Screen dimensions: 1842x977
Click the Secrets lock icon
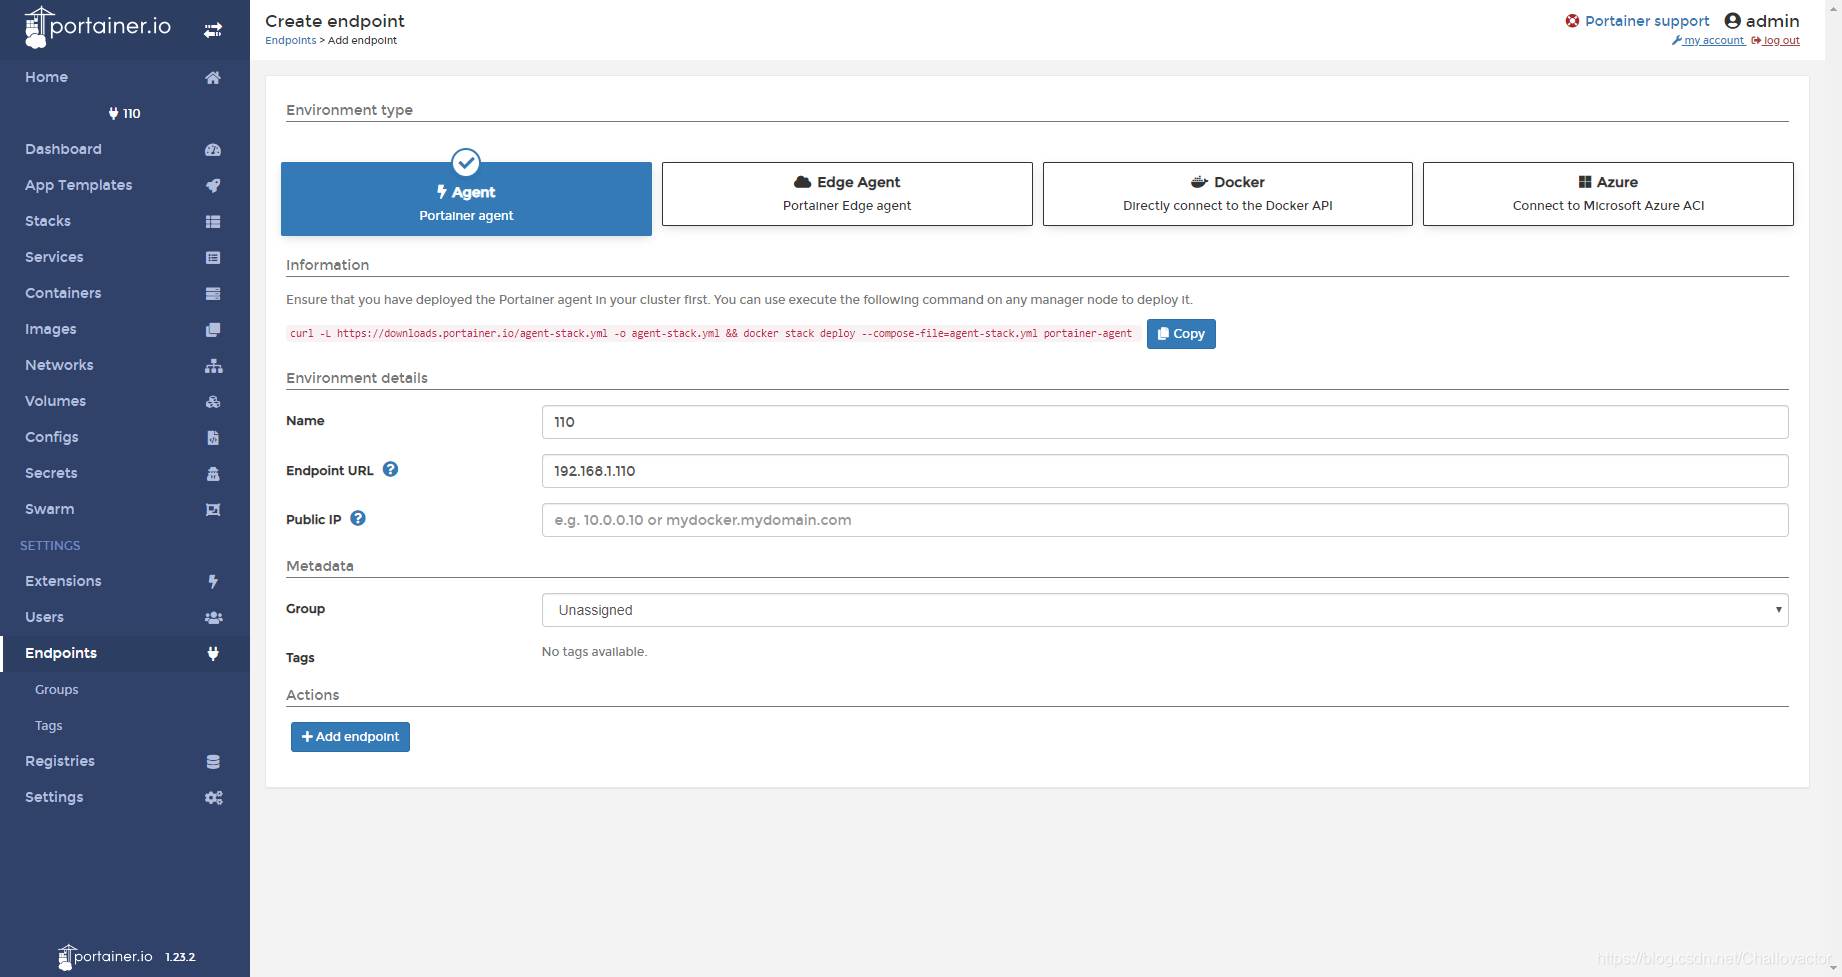coord(213,474)
